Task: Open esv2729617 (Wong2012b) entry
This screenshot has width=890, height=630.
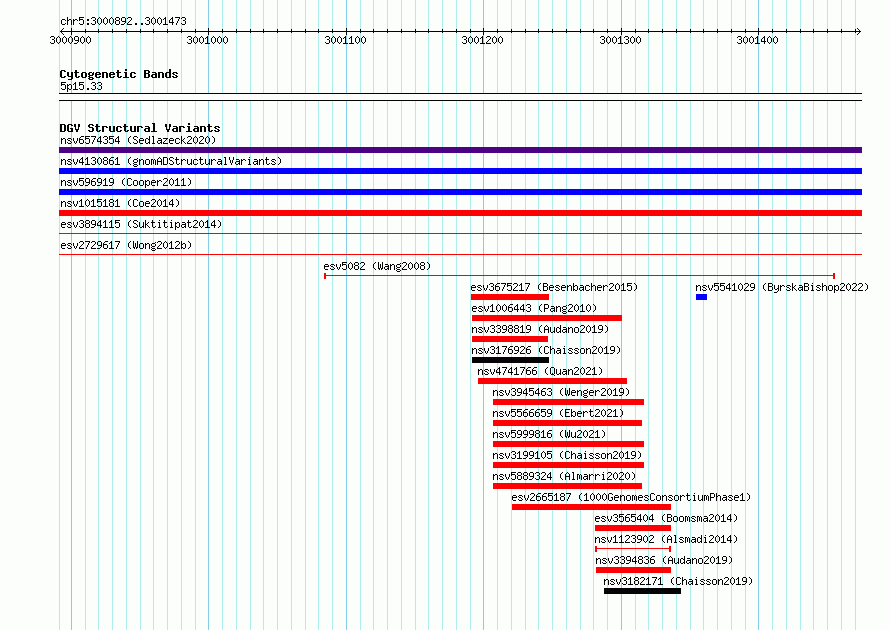Action: (126, 245)
